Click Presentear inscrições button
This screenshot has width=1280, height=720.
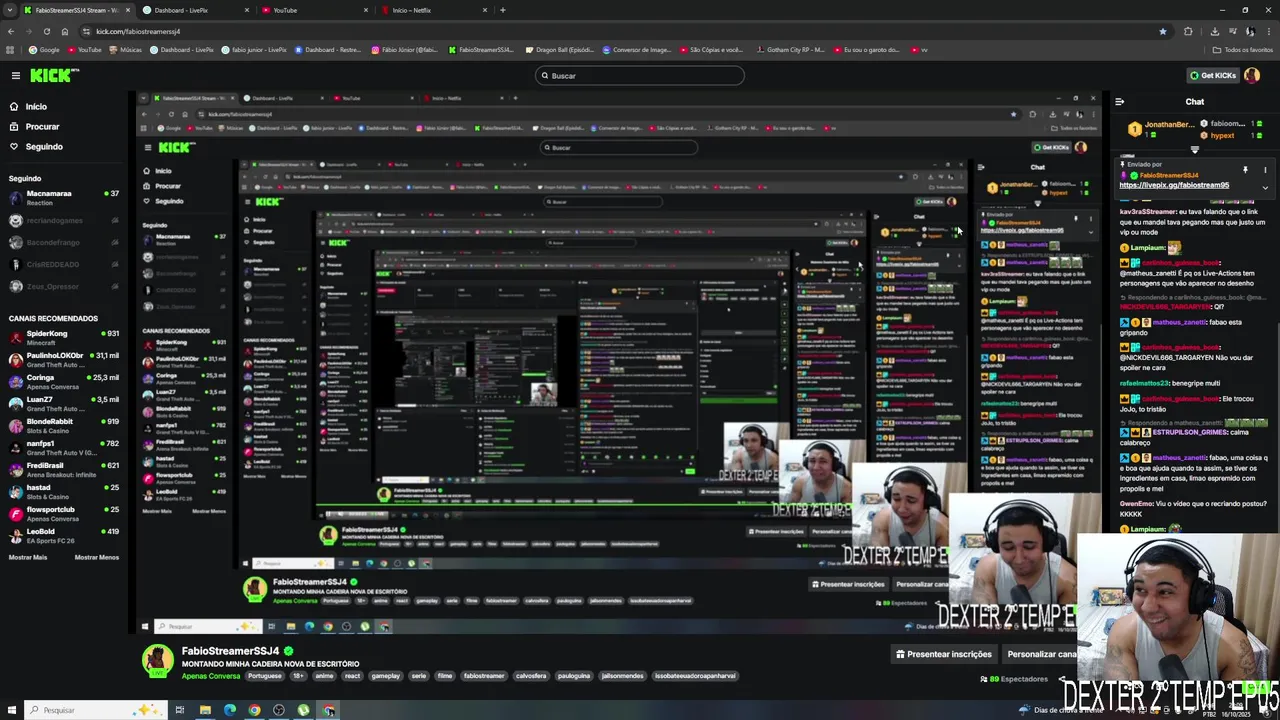click(x=944, y=654)
